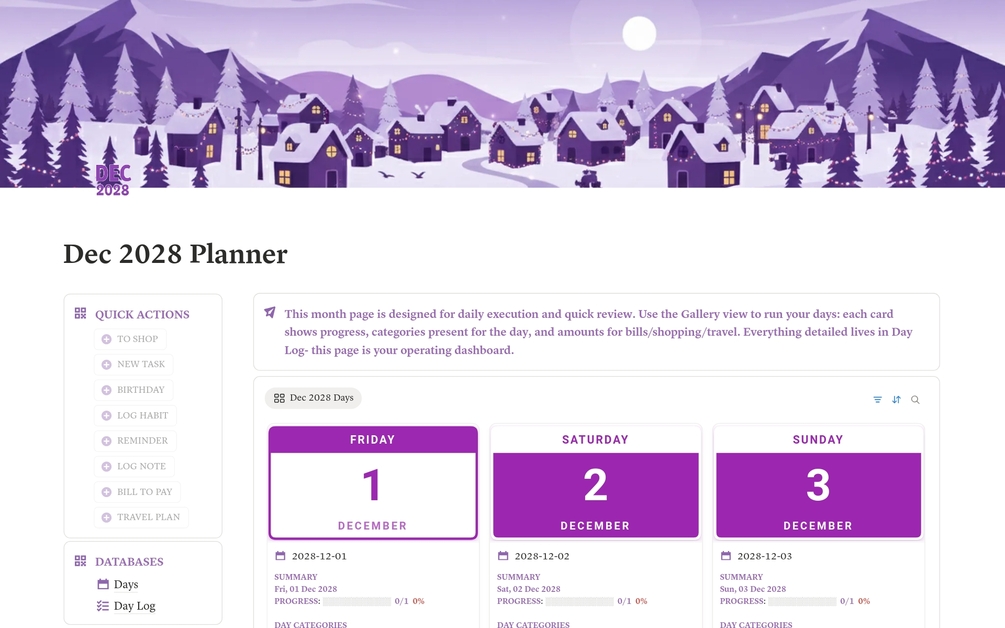Create a NEW TASK entry
The width and height of the screenshot is (1005, 628).
(x=133, y=364)
